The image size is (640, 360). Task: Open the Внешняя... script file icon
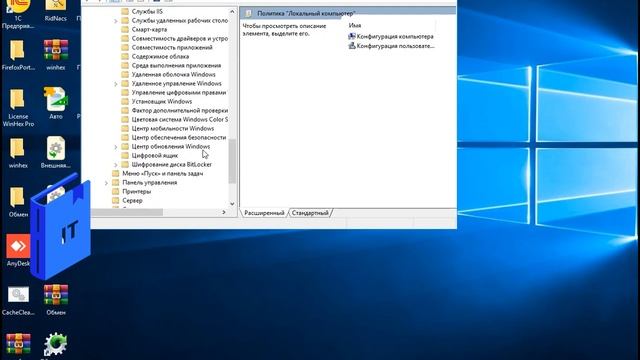tap(56, 152)
